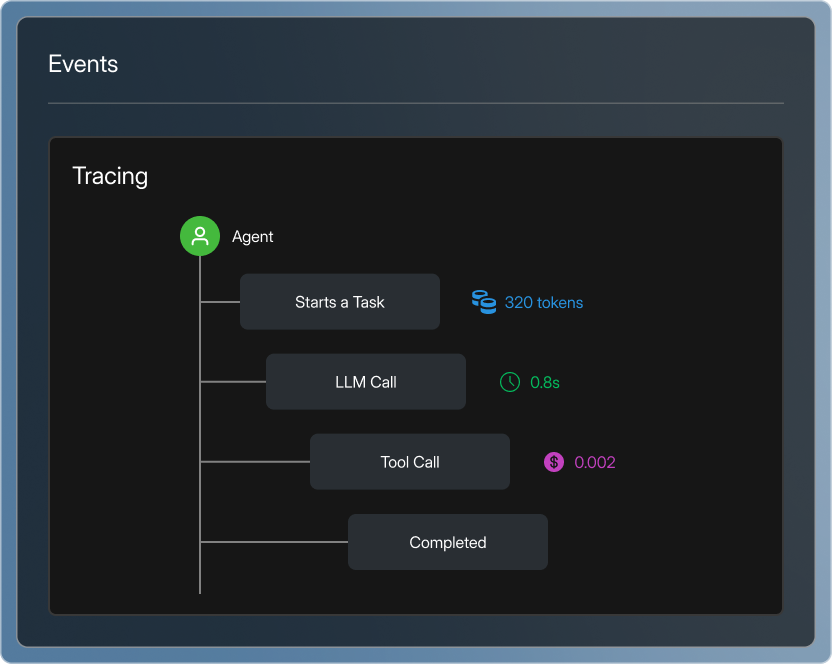Click the blue token coins icon
832x664 pixels.
(x=484, y=302)
